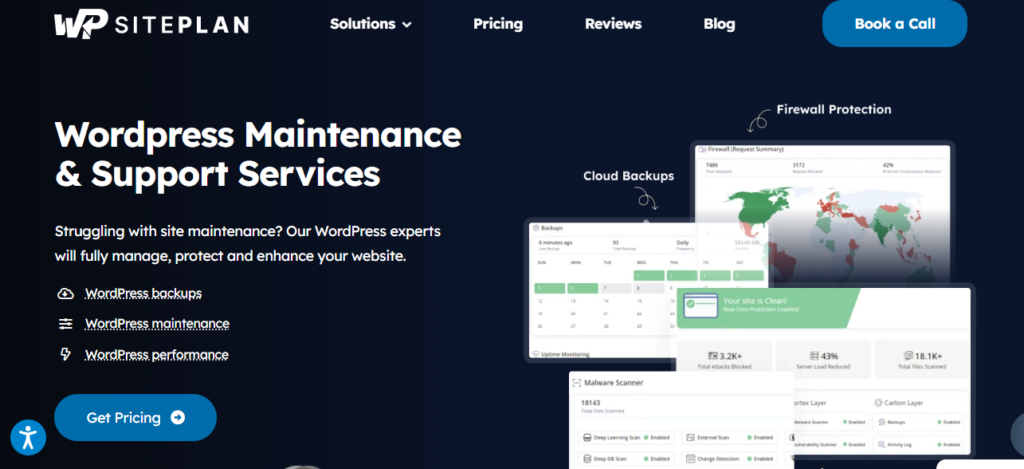Click the WP SitePlan logo
Viewport: 1024px width, 469px height.
pos(152,25)
